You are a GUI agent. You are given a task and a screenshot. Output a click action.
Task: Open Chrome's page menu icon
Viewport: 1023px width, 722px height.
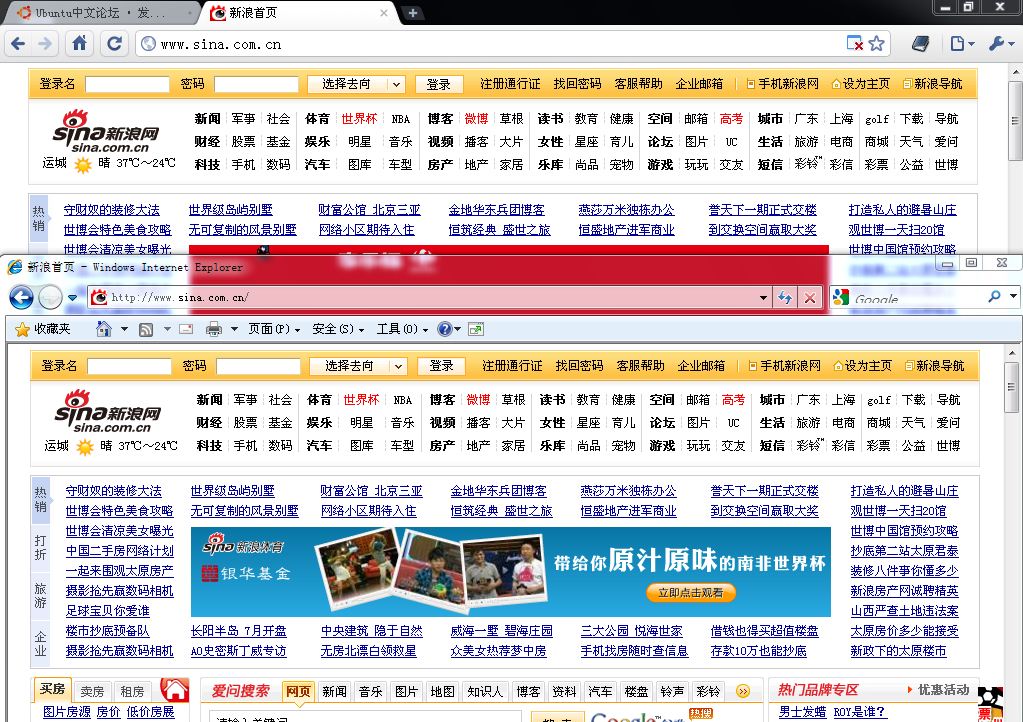click(962, 44)
